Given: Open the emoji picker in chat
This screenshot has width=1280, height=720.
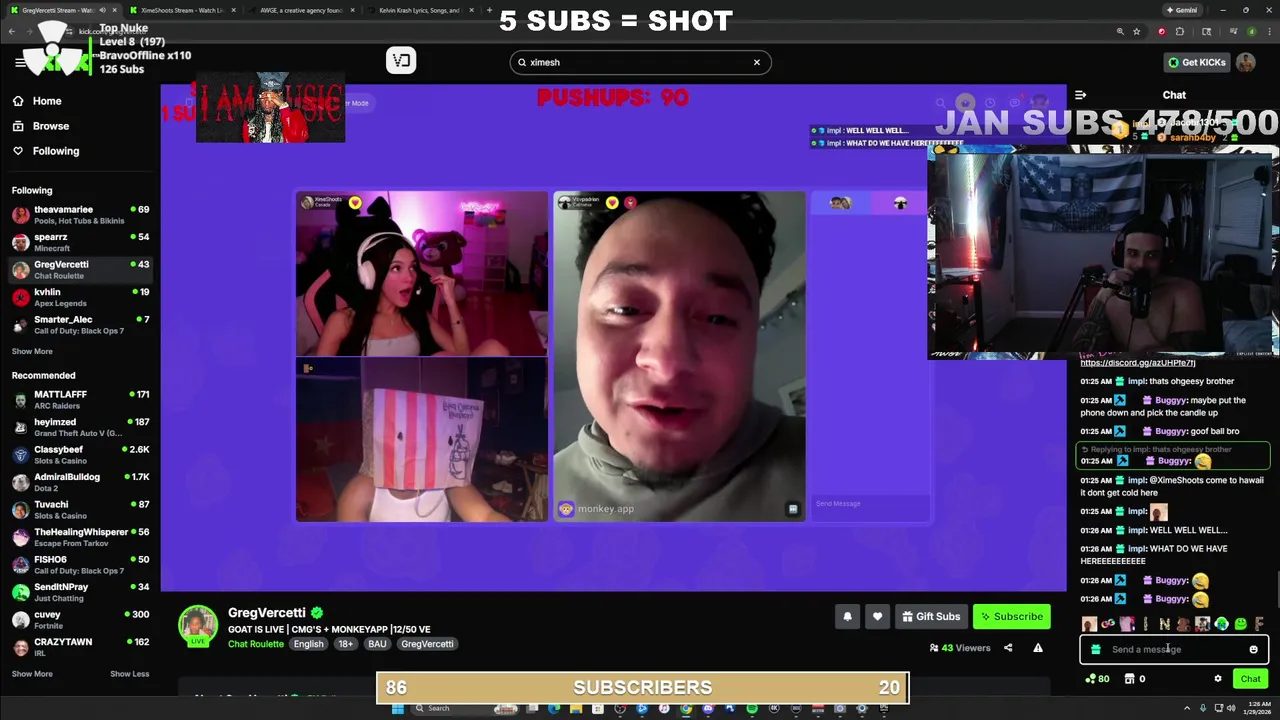Looking at the screenshot, I should (1253, 649).
